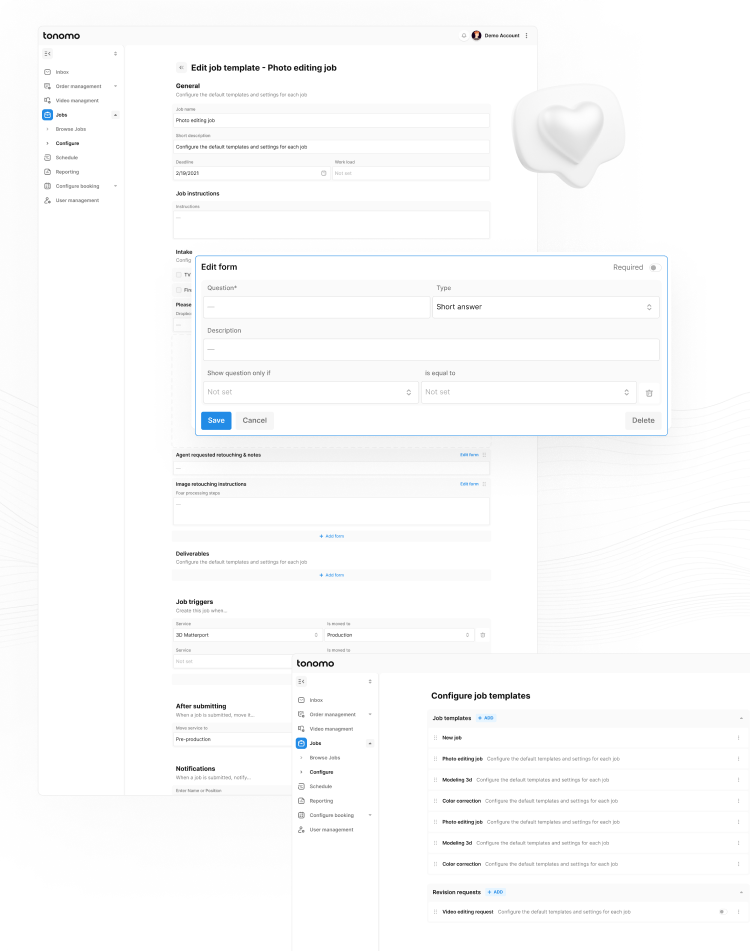The image size is (750, 951).
Task: Click the Cancel button in Edit form
Action: pyautogui.click(x=254, y=420)
